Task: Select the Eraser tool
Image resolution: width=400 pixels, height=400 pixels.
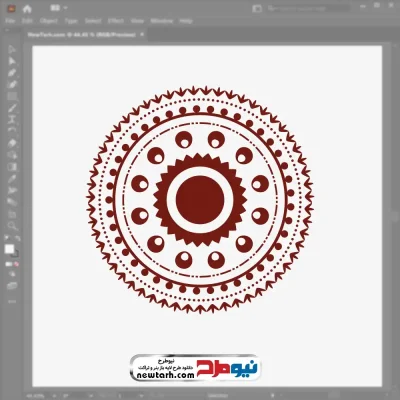Action: coord(12,143)
